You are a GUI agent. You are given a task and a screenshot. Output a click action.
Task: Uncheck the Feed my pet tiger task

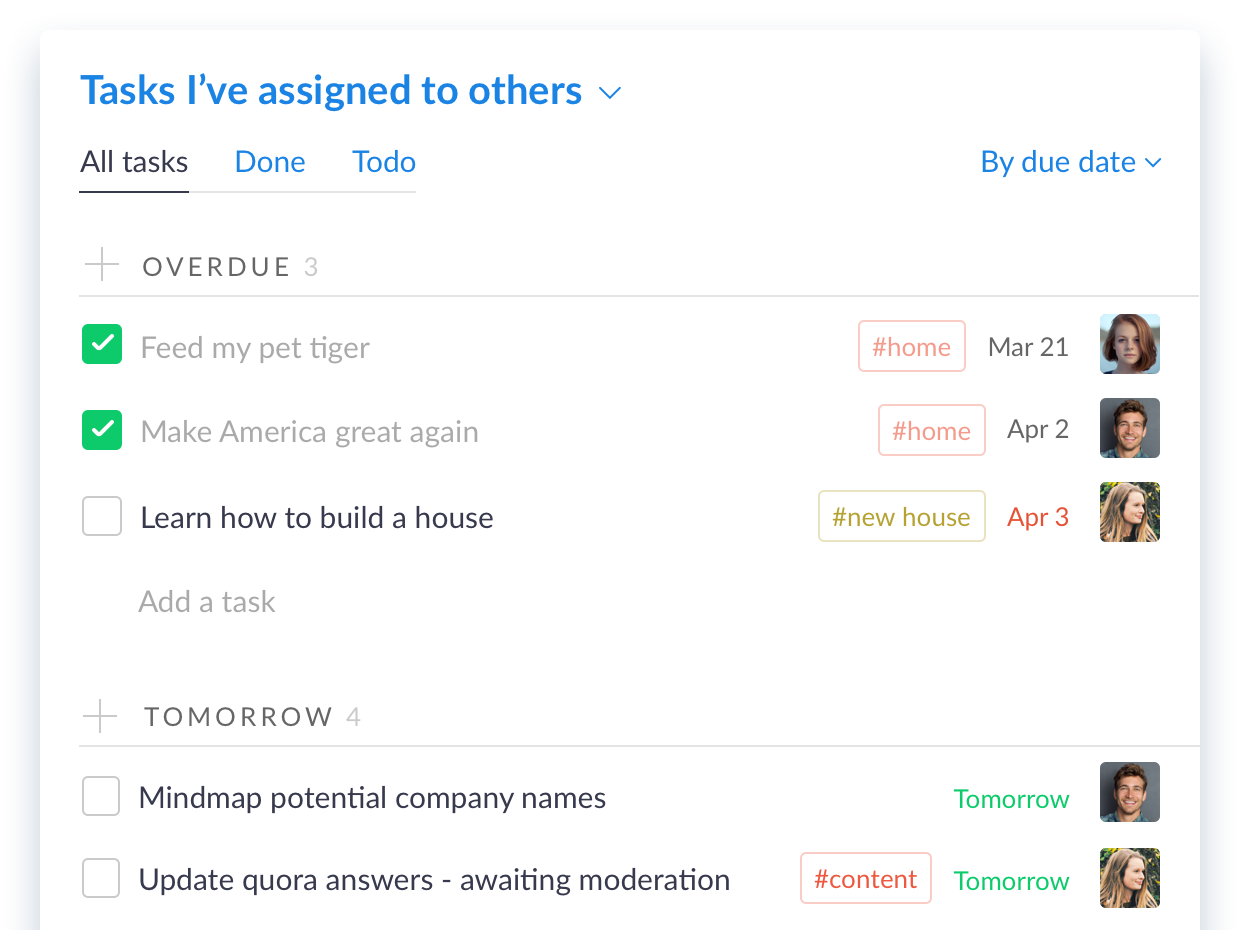pos(102,344)
